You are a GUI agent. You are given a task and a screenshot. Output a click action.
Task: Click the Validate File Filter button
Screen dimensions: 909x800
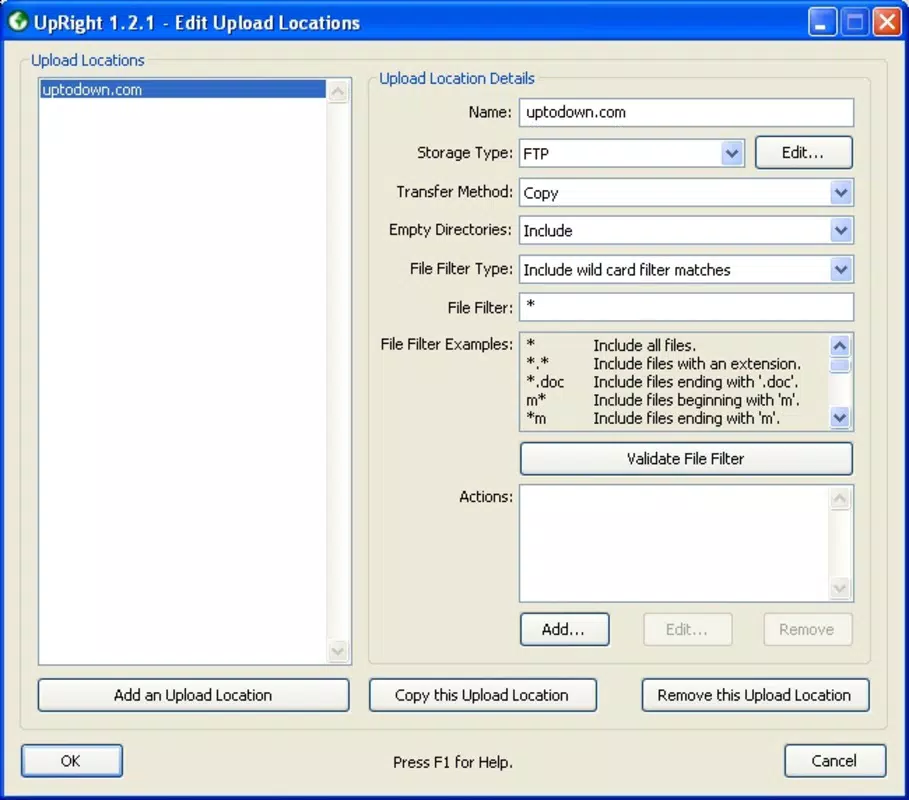(x=686, y=459)
